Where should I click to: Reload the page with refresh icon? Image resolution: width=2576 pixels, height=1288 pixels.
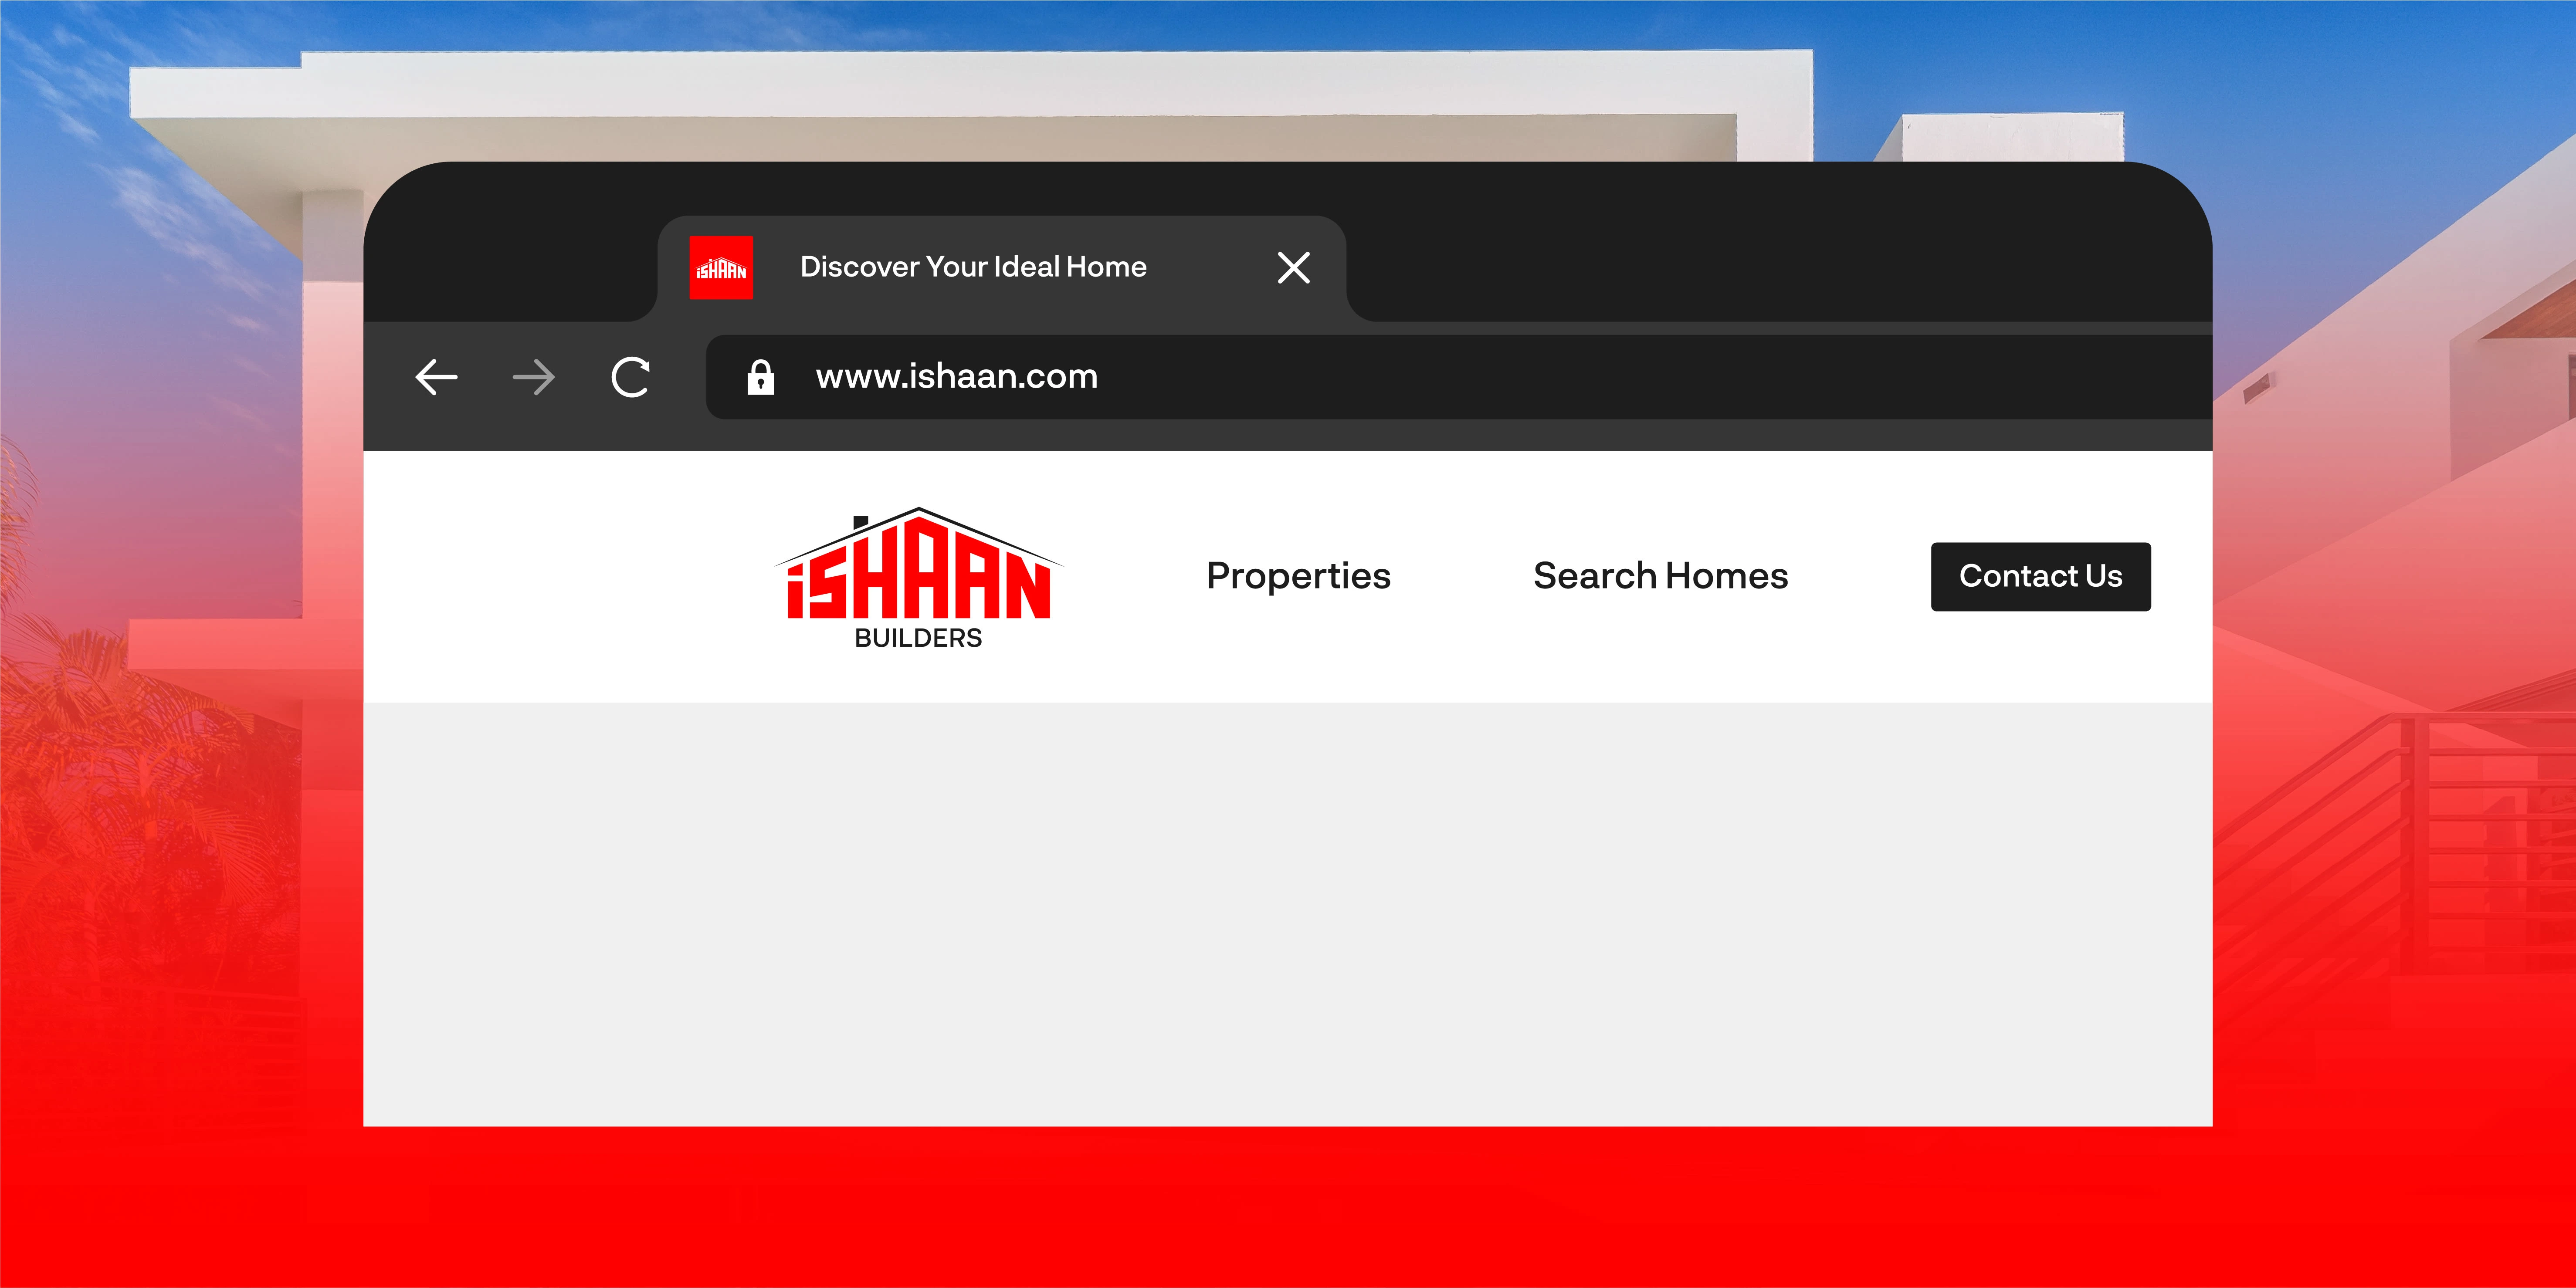coord(631,377)
